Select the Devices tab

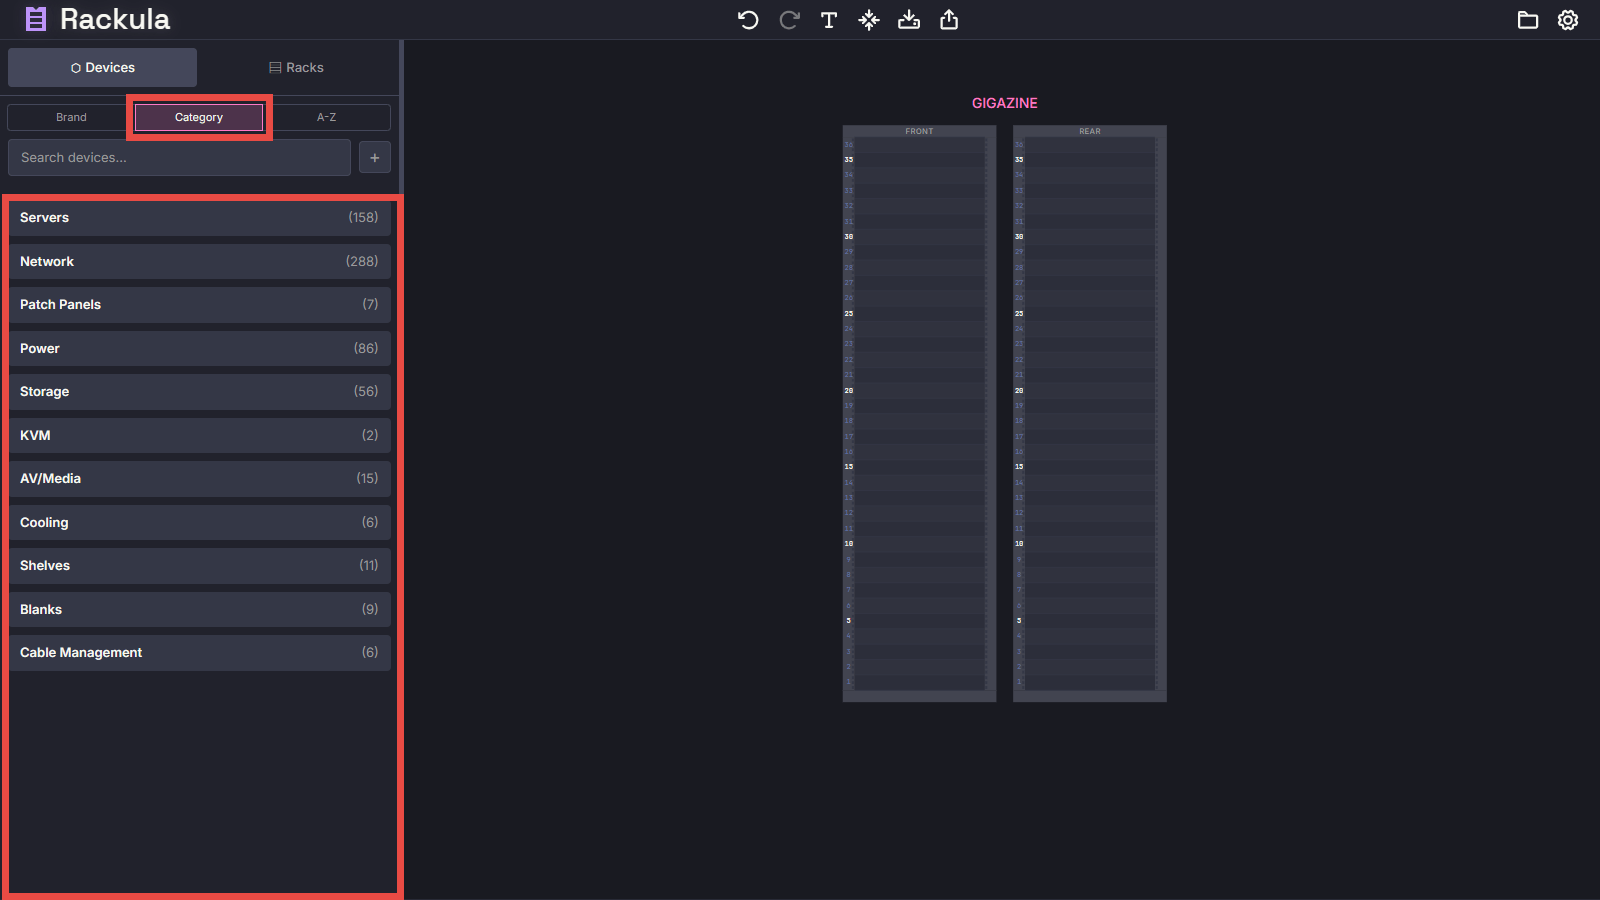click(x=103, y=68)
